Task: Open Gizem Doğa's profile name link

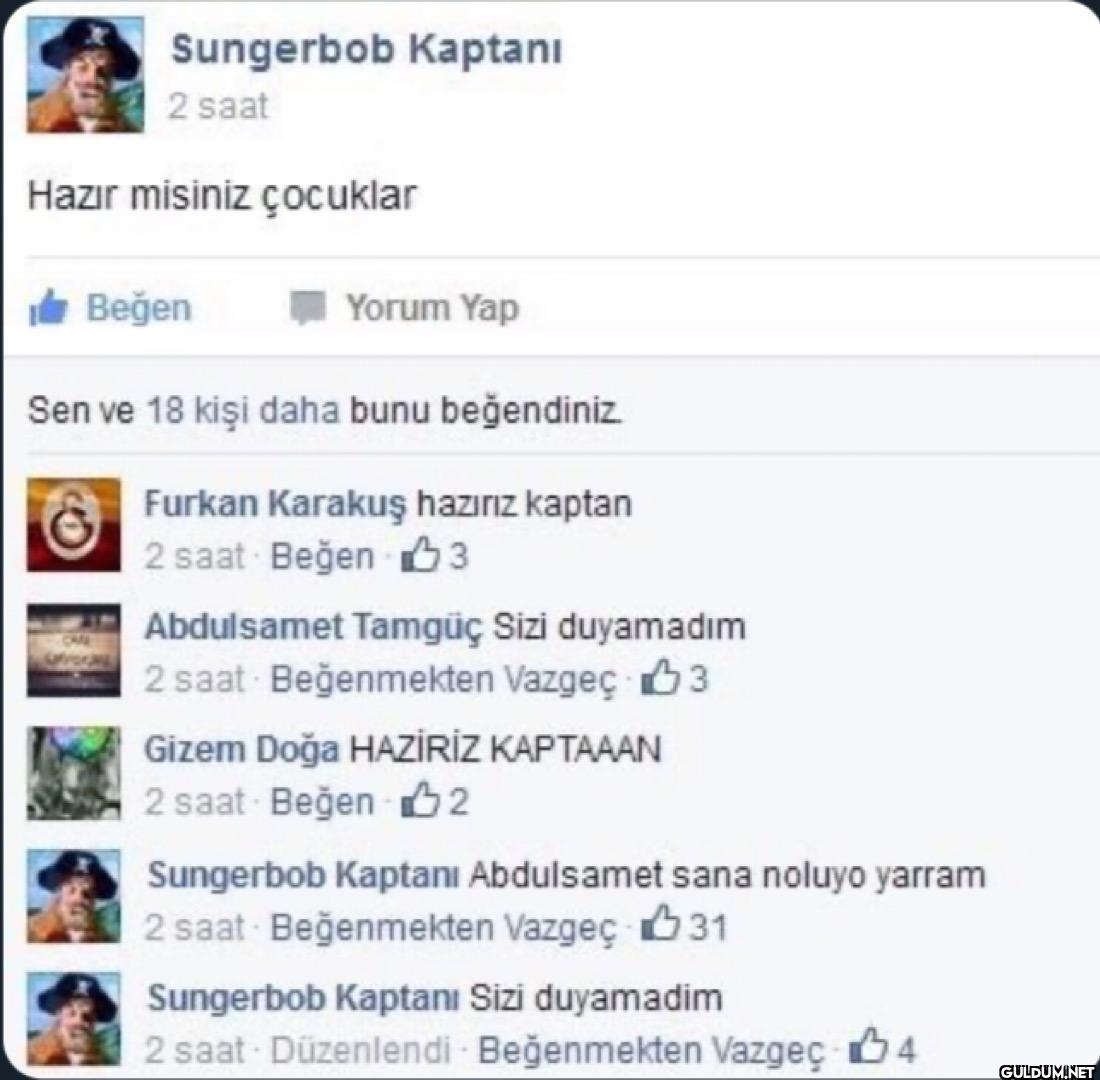Action: (242, 749)
